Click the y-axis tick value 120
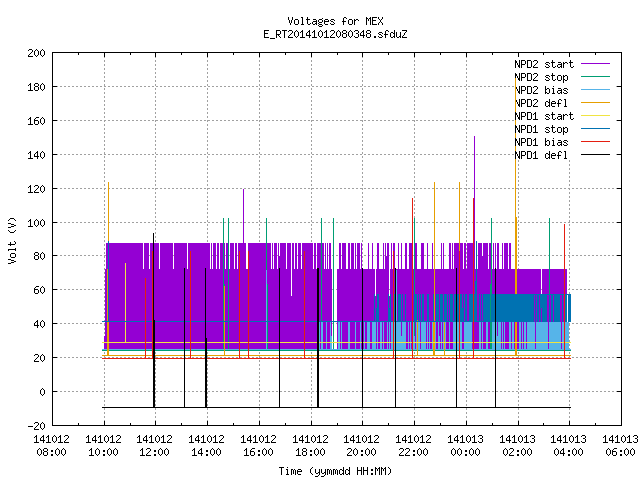This screenshot has height=480, width=640. click(36, 189)
